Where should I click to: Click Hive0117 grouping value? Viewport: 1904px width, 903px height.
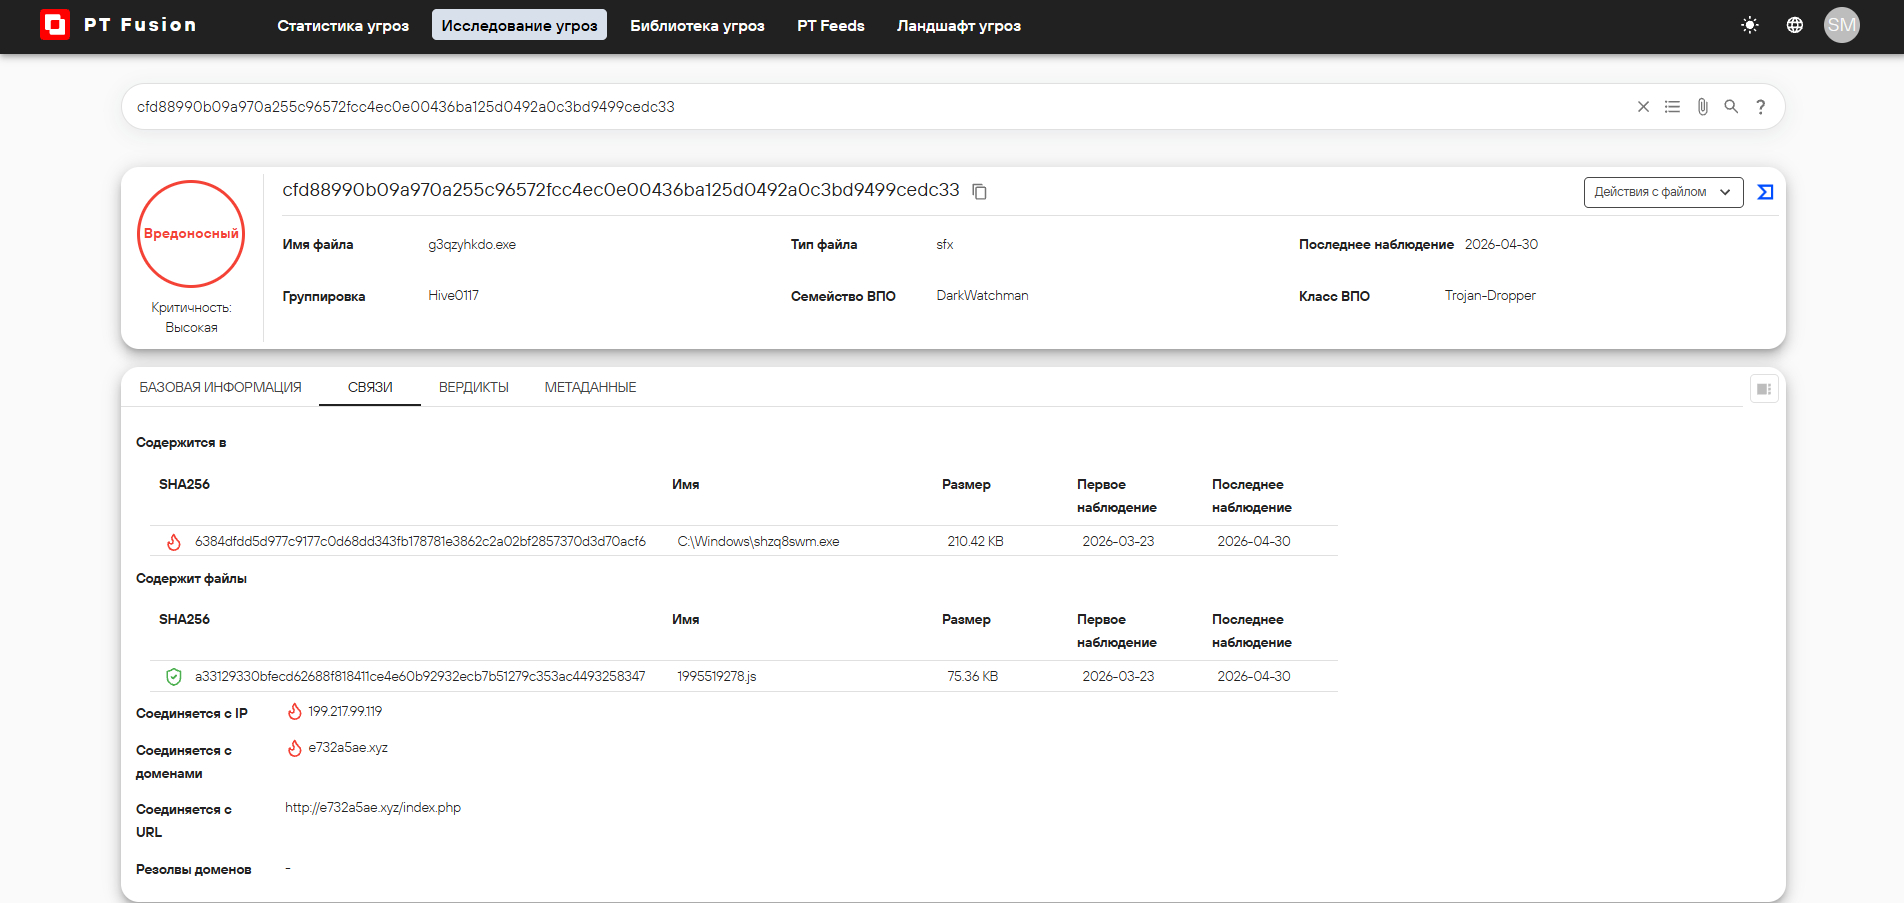[x=453, y=295]
